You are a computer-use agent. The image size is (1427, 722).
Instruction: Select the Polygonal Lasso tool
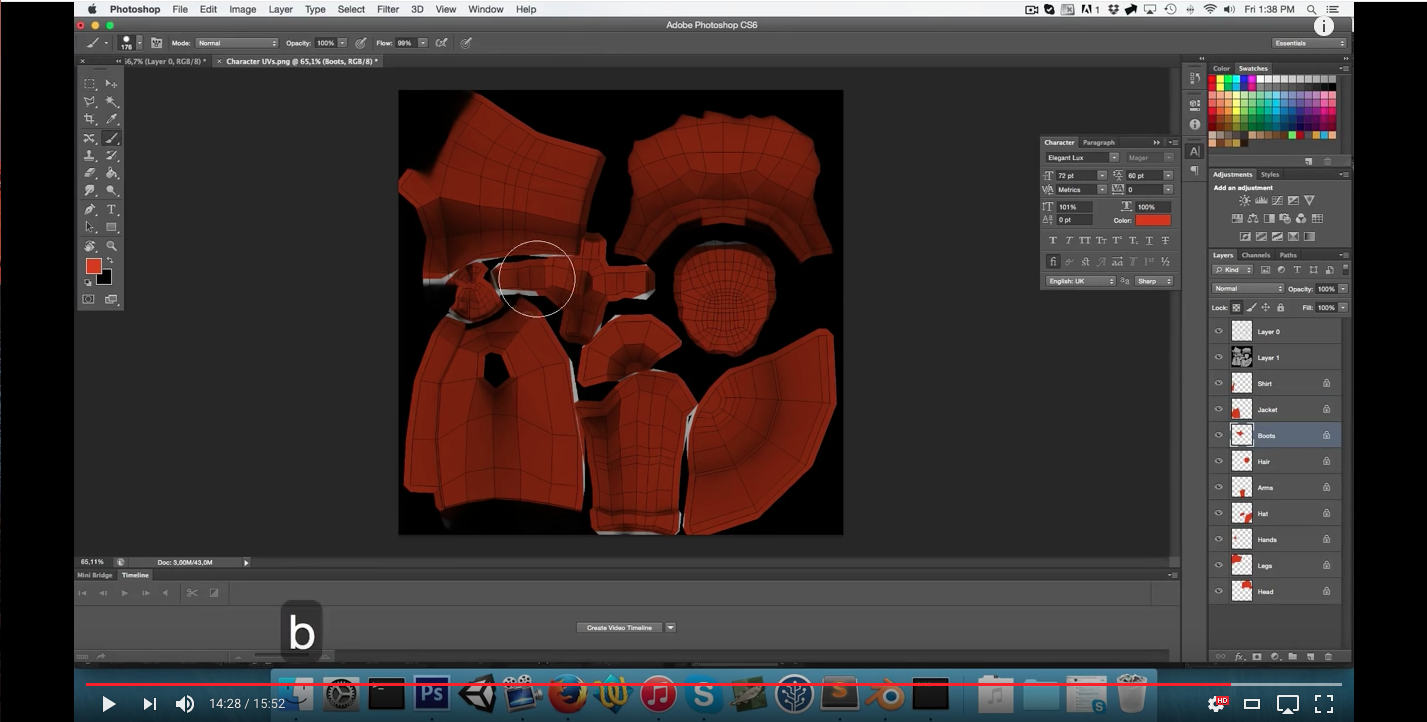[90, 102]
